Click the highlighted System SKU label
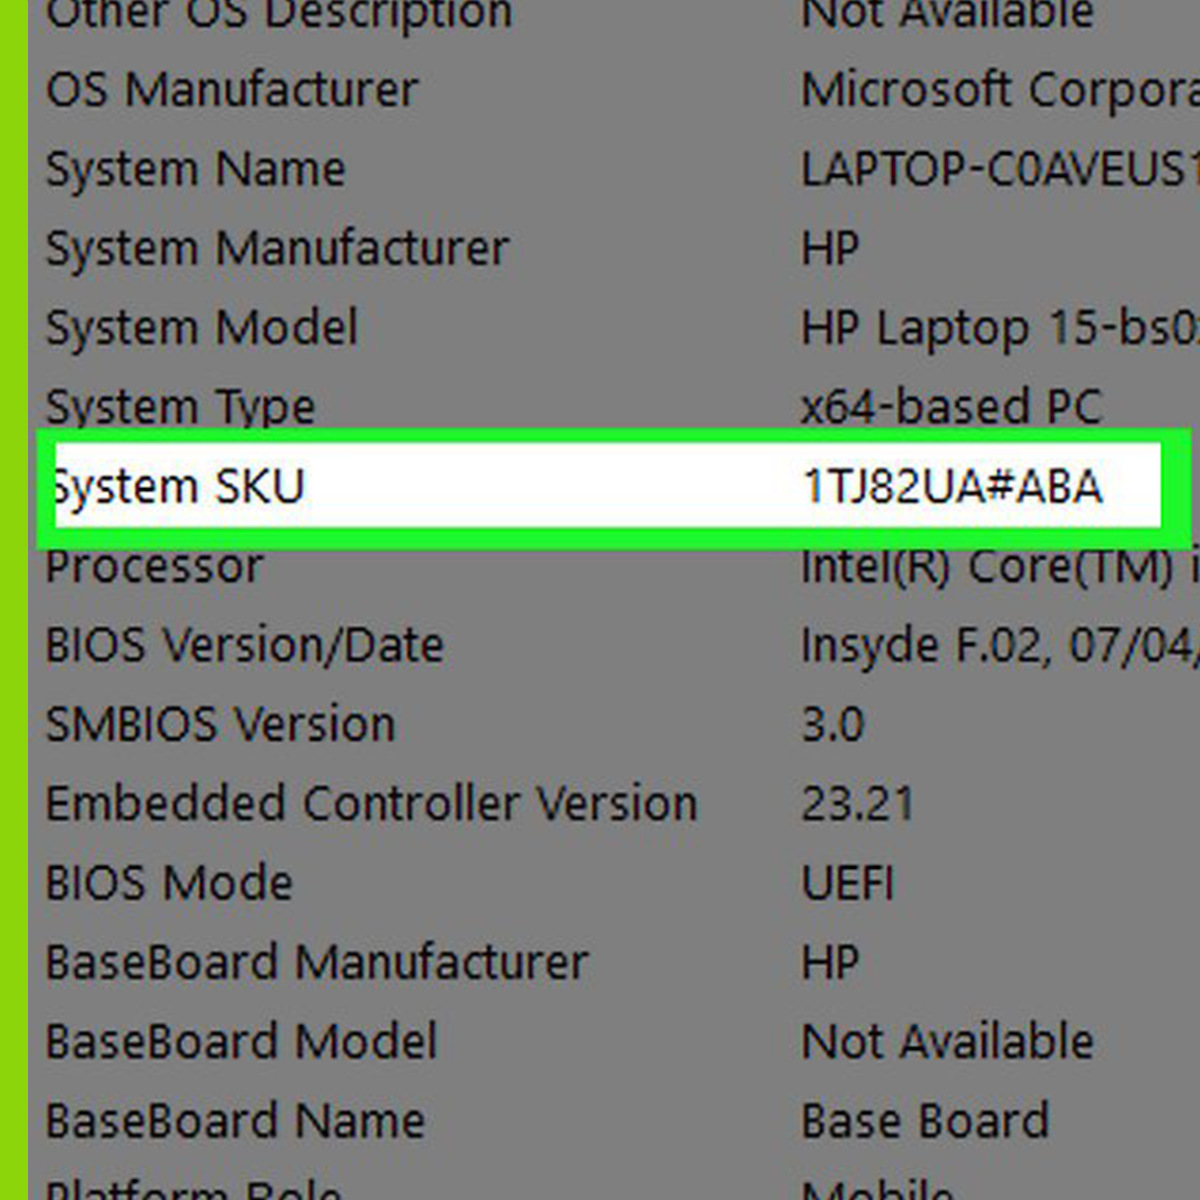The width and height of the screenshot is (1200, 1200). tap(180, 487)
